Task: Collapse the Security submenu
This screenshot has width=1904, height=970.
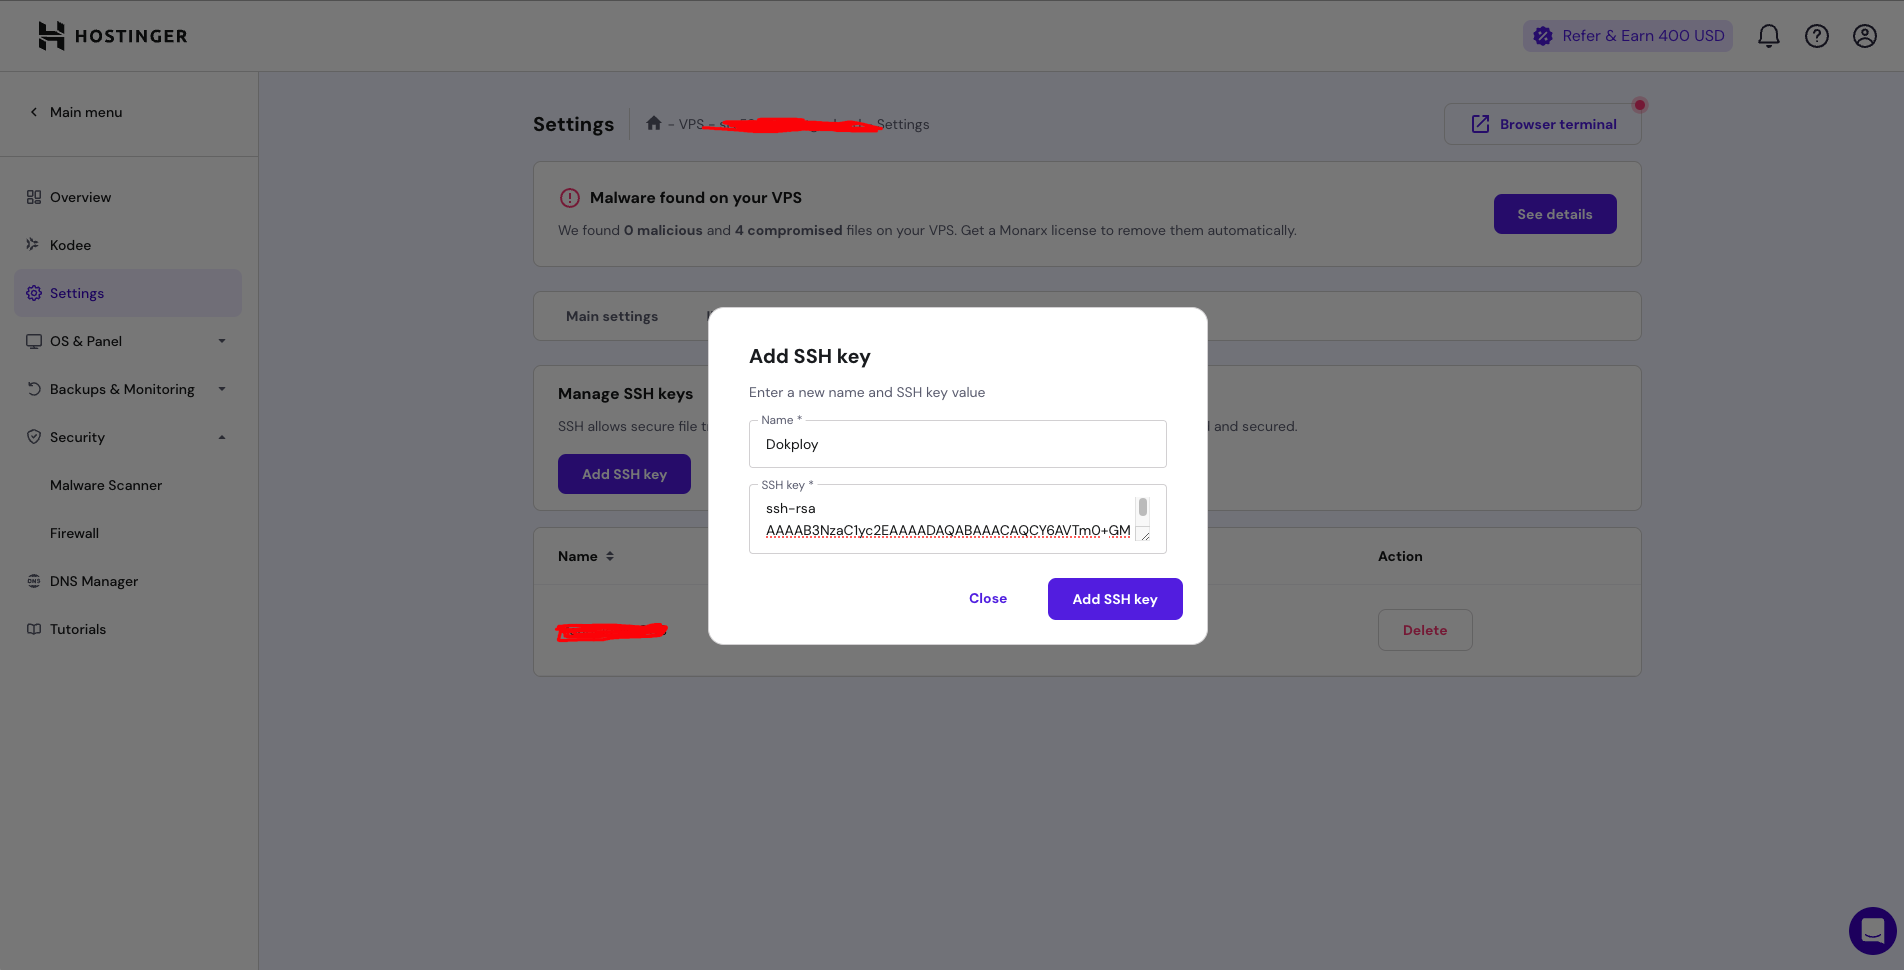Action: point(222,437)
